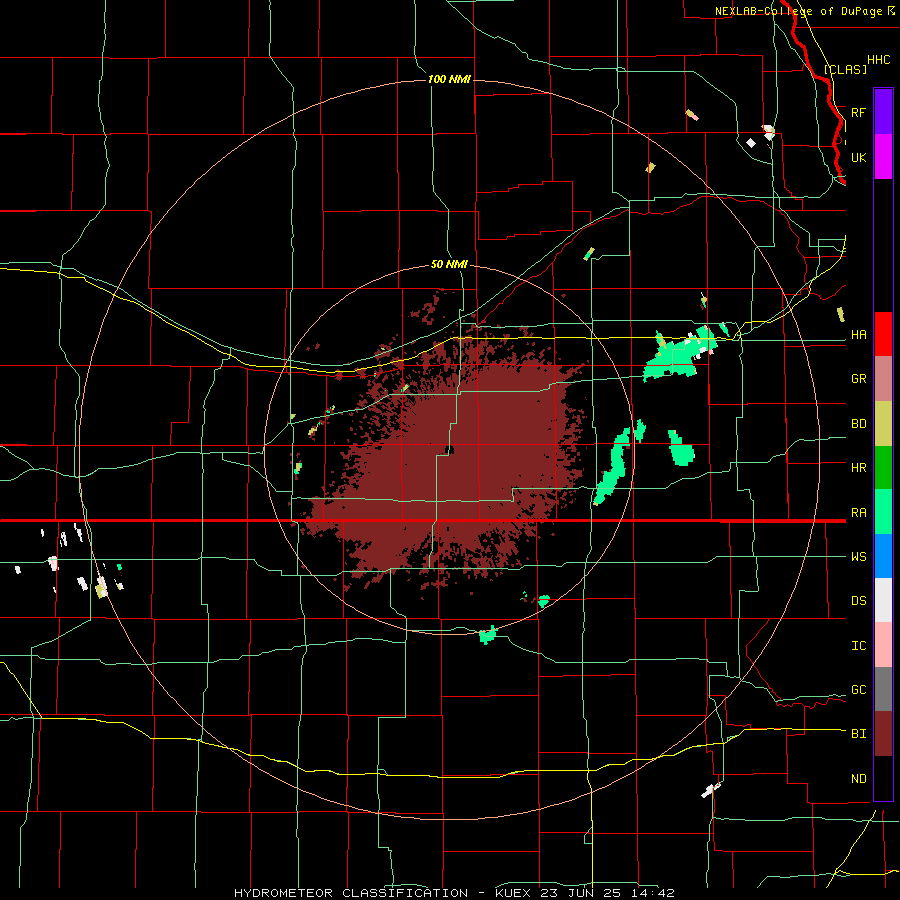Click the IC pink legend block
900x900 pixels.
883,645
